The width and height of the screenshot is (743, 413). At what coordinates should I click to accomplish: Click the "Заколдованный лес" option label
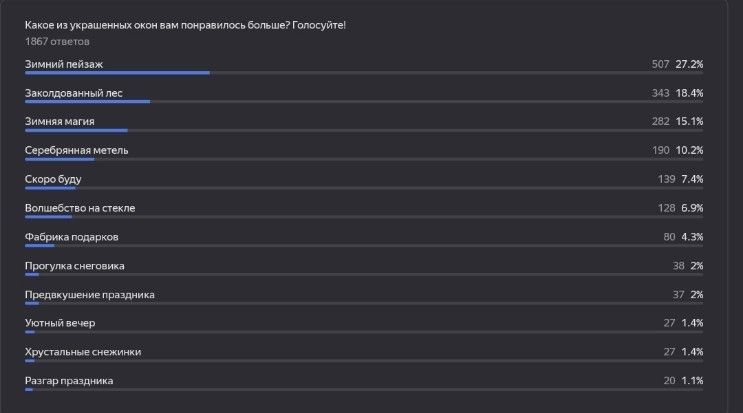point(73,93)
